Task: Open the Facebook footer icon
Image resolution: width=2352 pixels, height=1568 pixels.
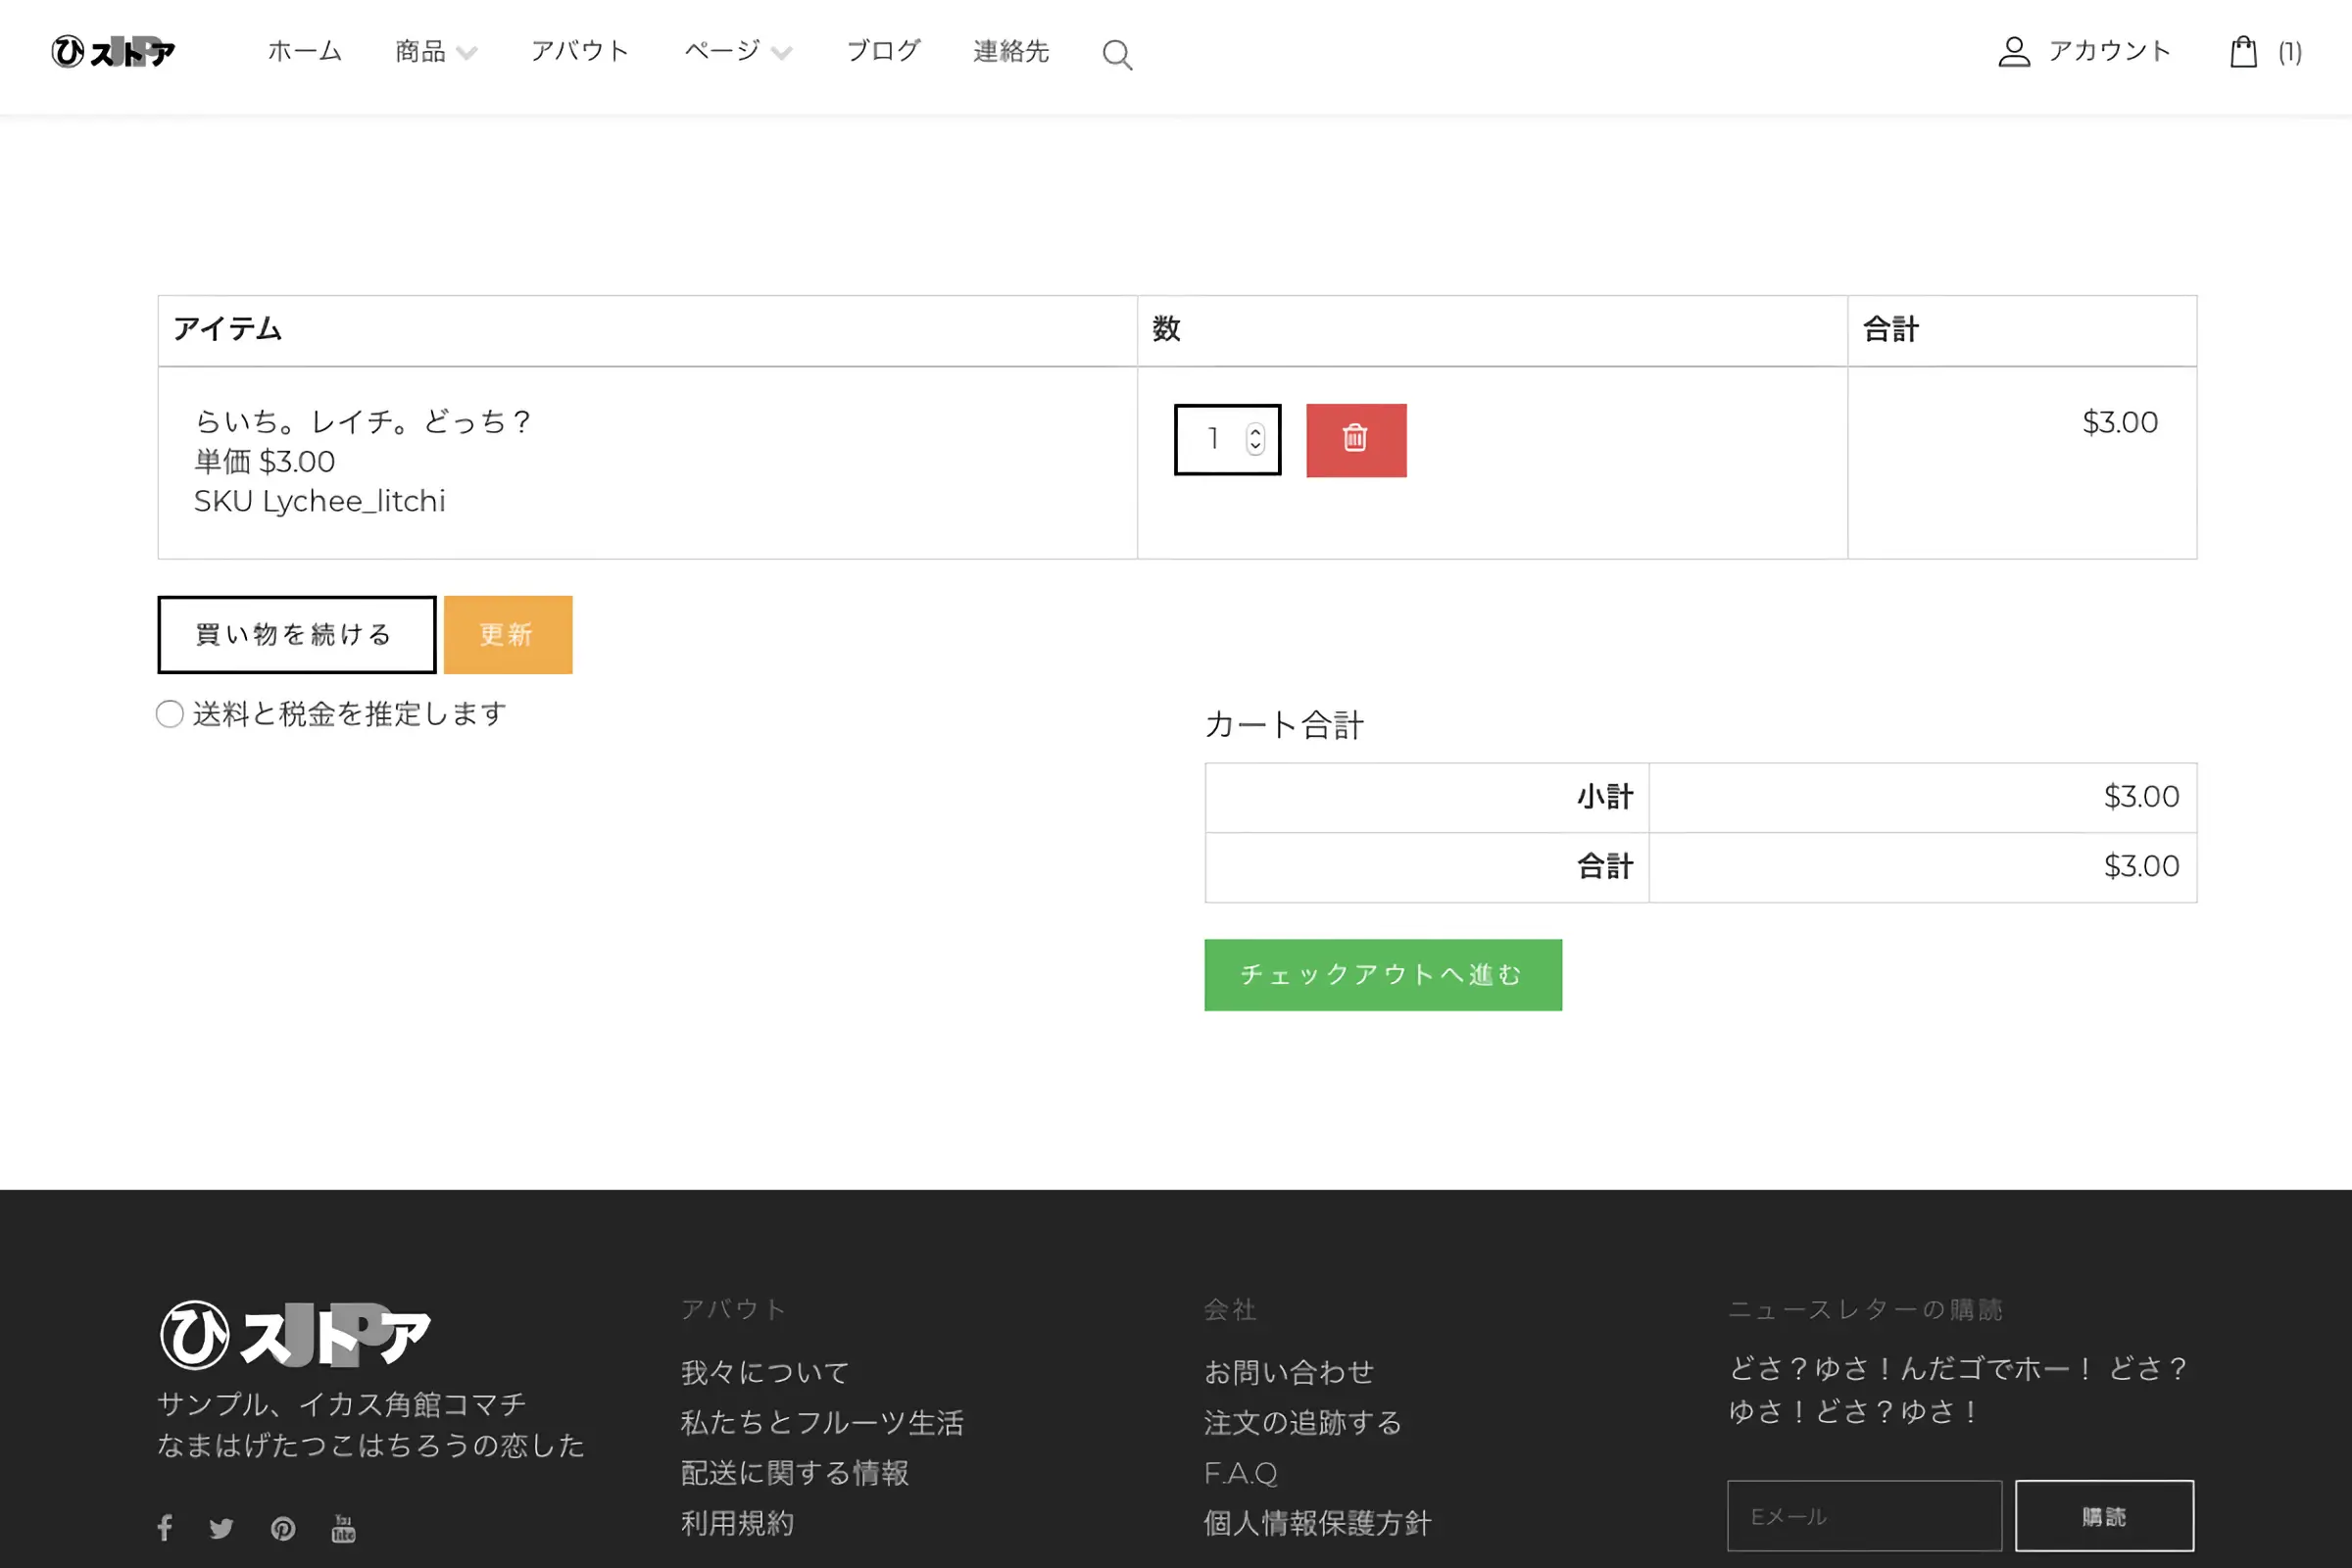Action: point(165,1527)
